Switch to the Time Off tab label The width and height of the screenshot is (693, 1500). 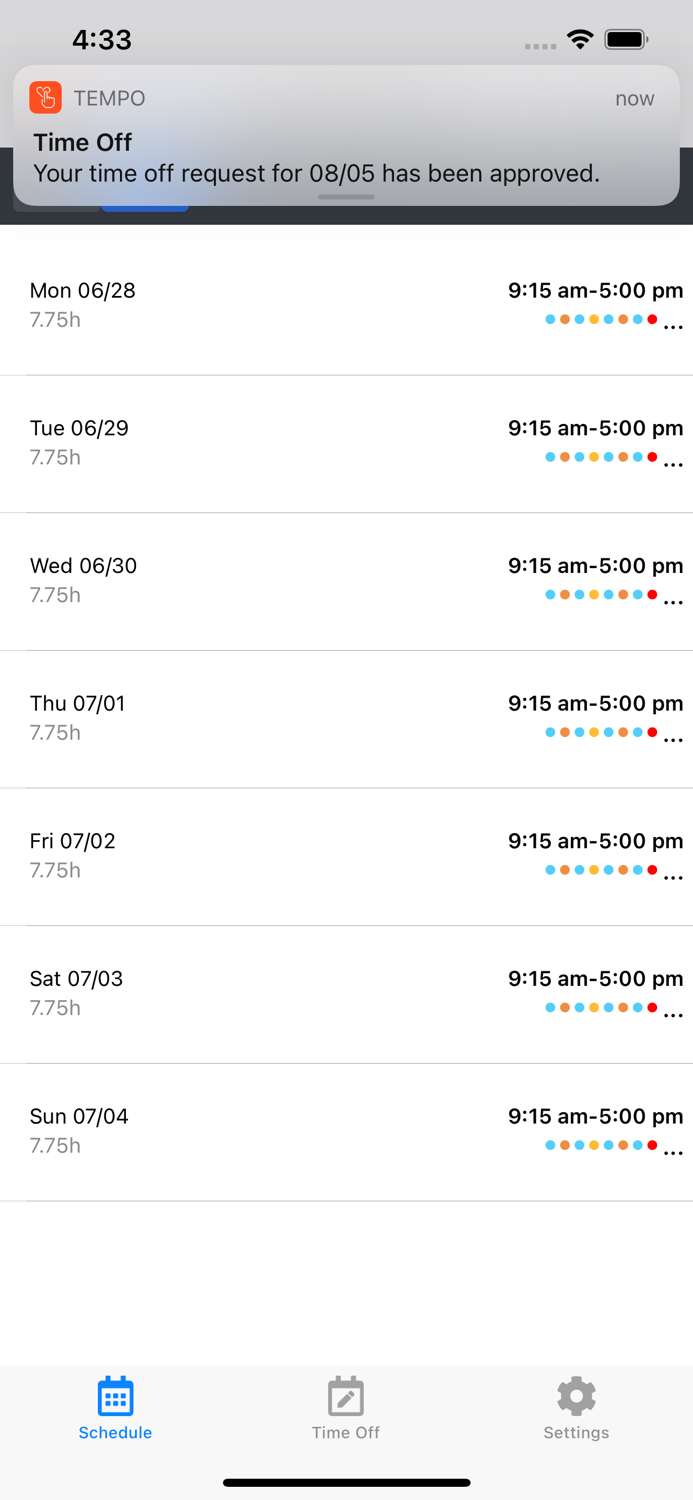pyautogui.click(x=345, y=1432)
